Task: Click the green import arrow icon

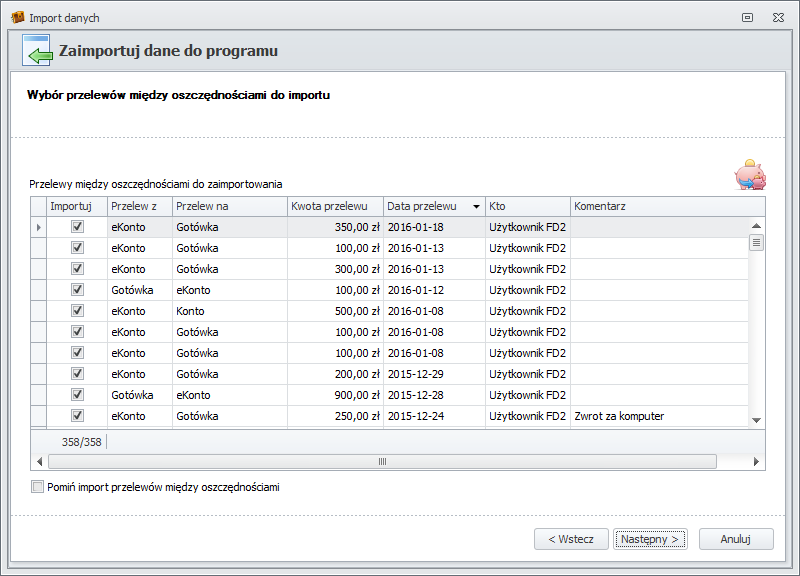Action: (37, 51)
